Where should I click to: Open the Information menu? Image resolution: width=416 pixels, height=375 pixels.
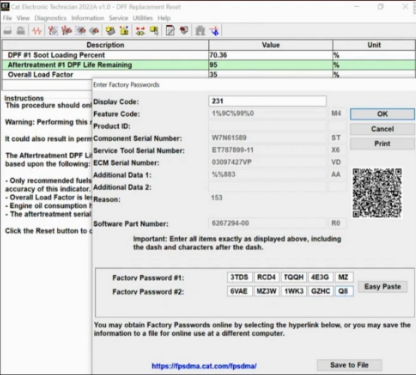(88, 18)
